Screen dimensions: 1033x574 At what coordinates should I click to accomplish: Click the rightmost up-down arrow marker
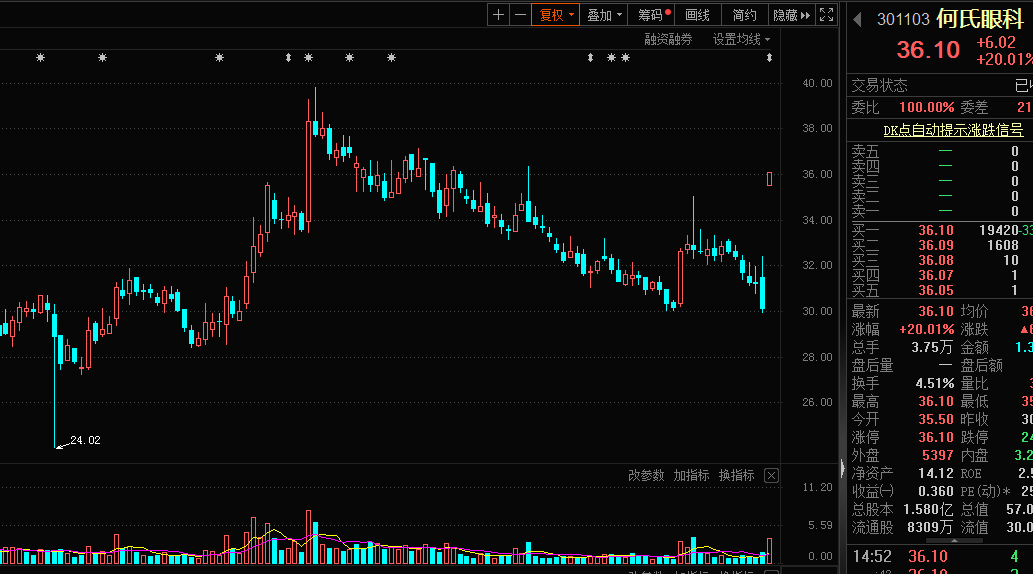[x=769, y=58]
